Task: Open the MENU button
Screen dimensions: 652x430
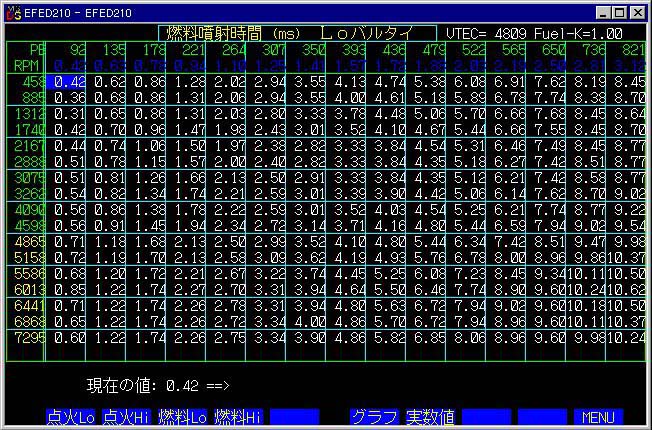Action: pos(597,415)
